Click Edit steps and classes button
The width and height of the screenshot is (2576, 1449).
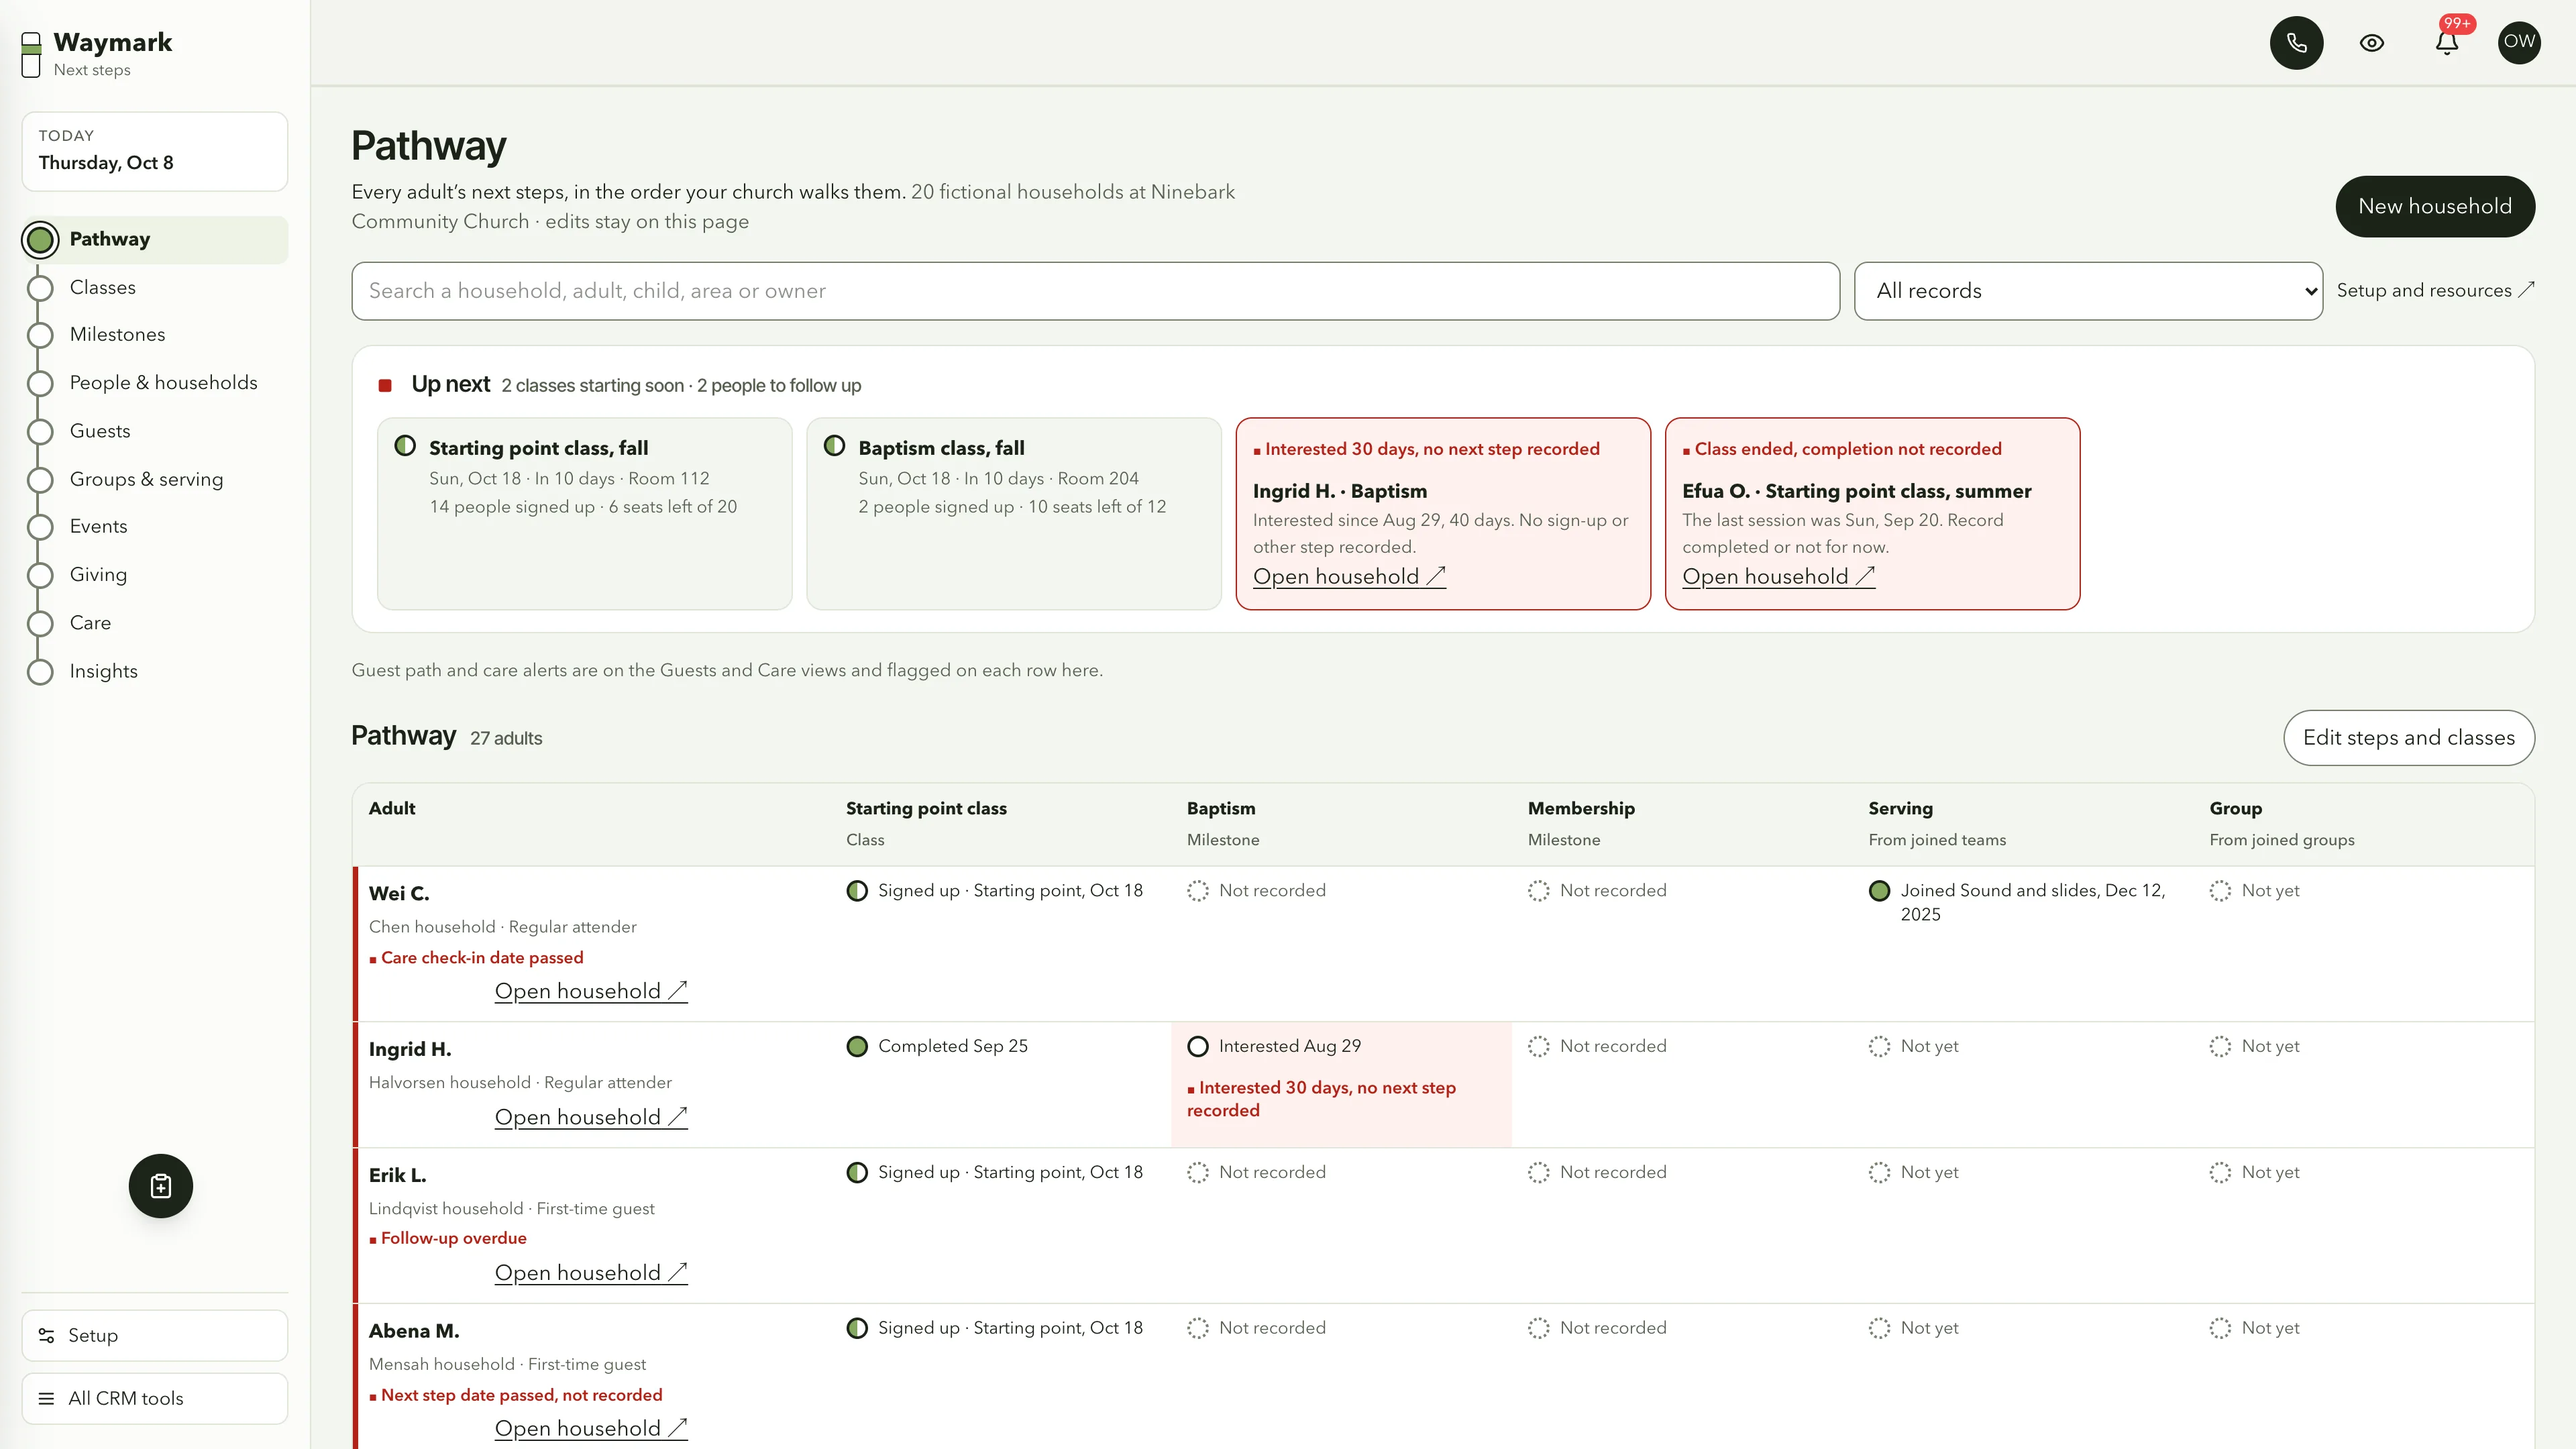(2408, 738)
